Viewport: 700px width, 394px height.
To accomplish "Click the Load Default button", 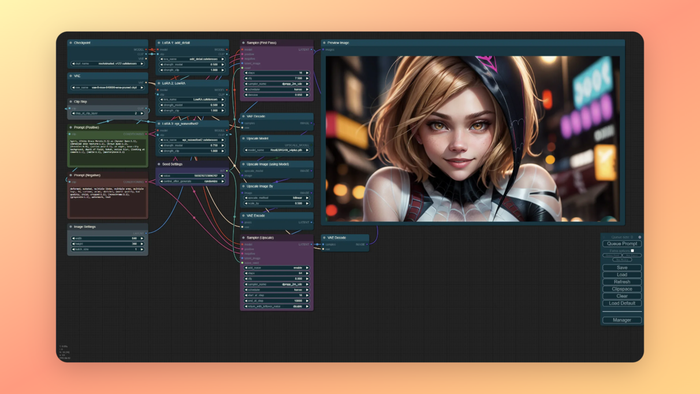I will (622, 303).
